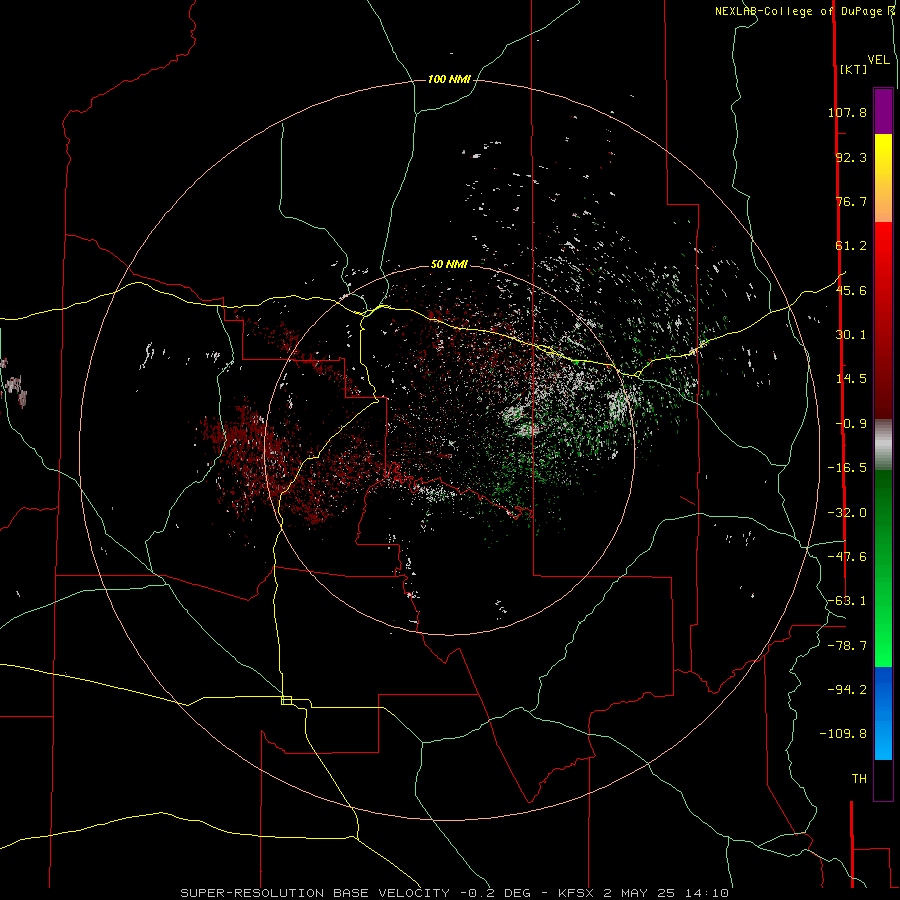
Task: Pick the black TH segment of the color bar
Action: [x=883, y=779]
